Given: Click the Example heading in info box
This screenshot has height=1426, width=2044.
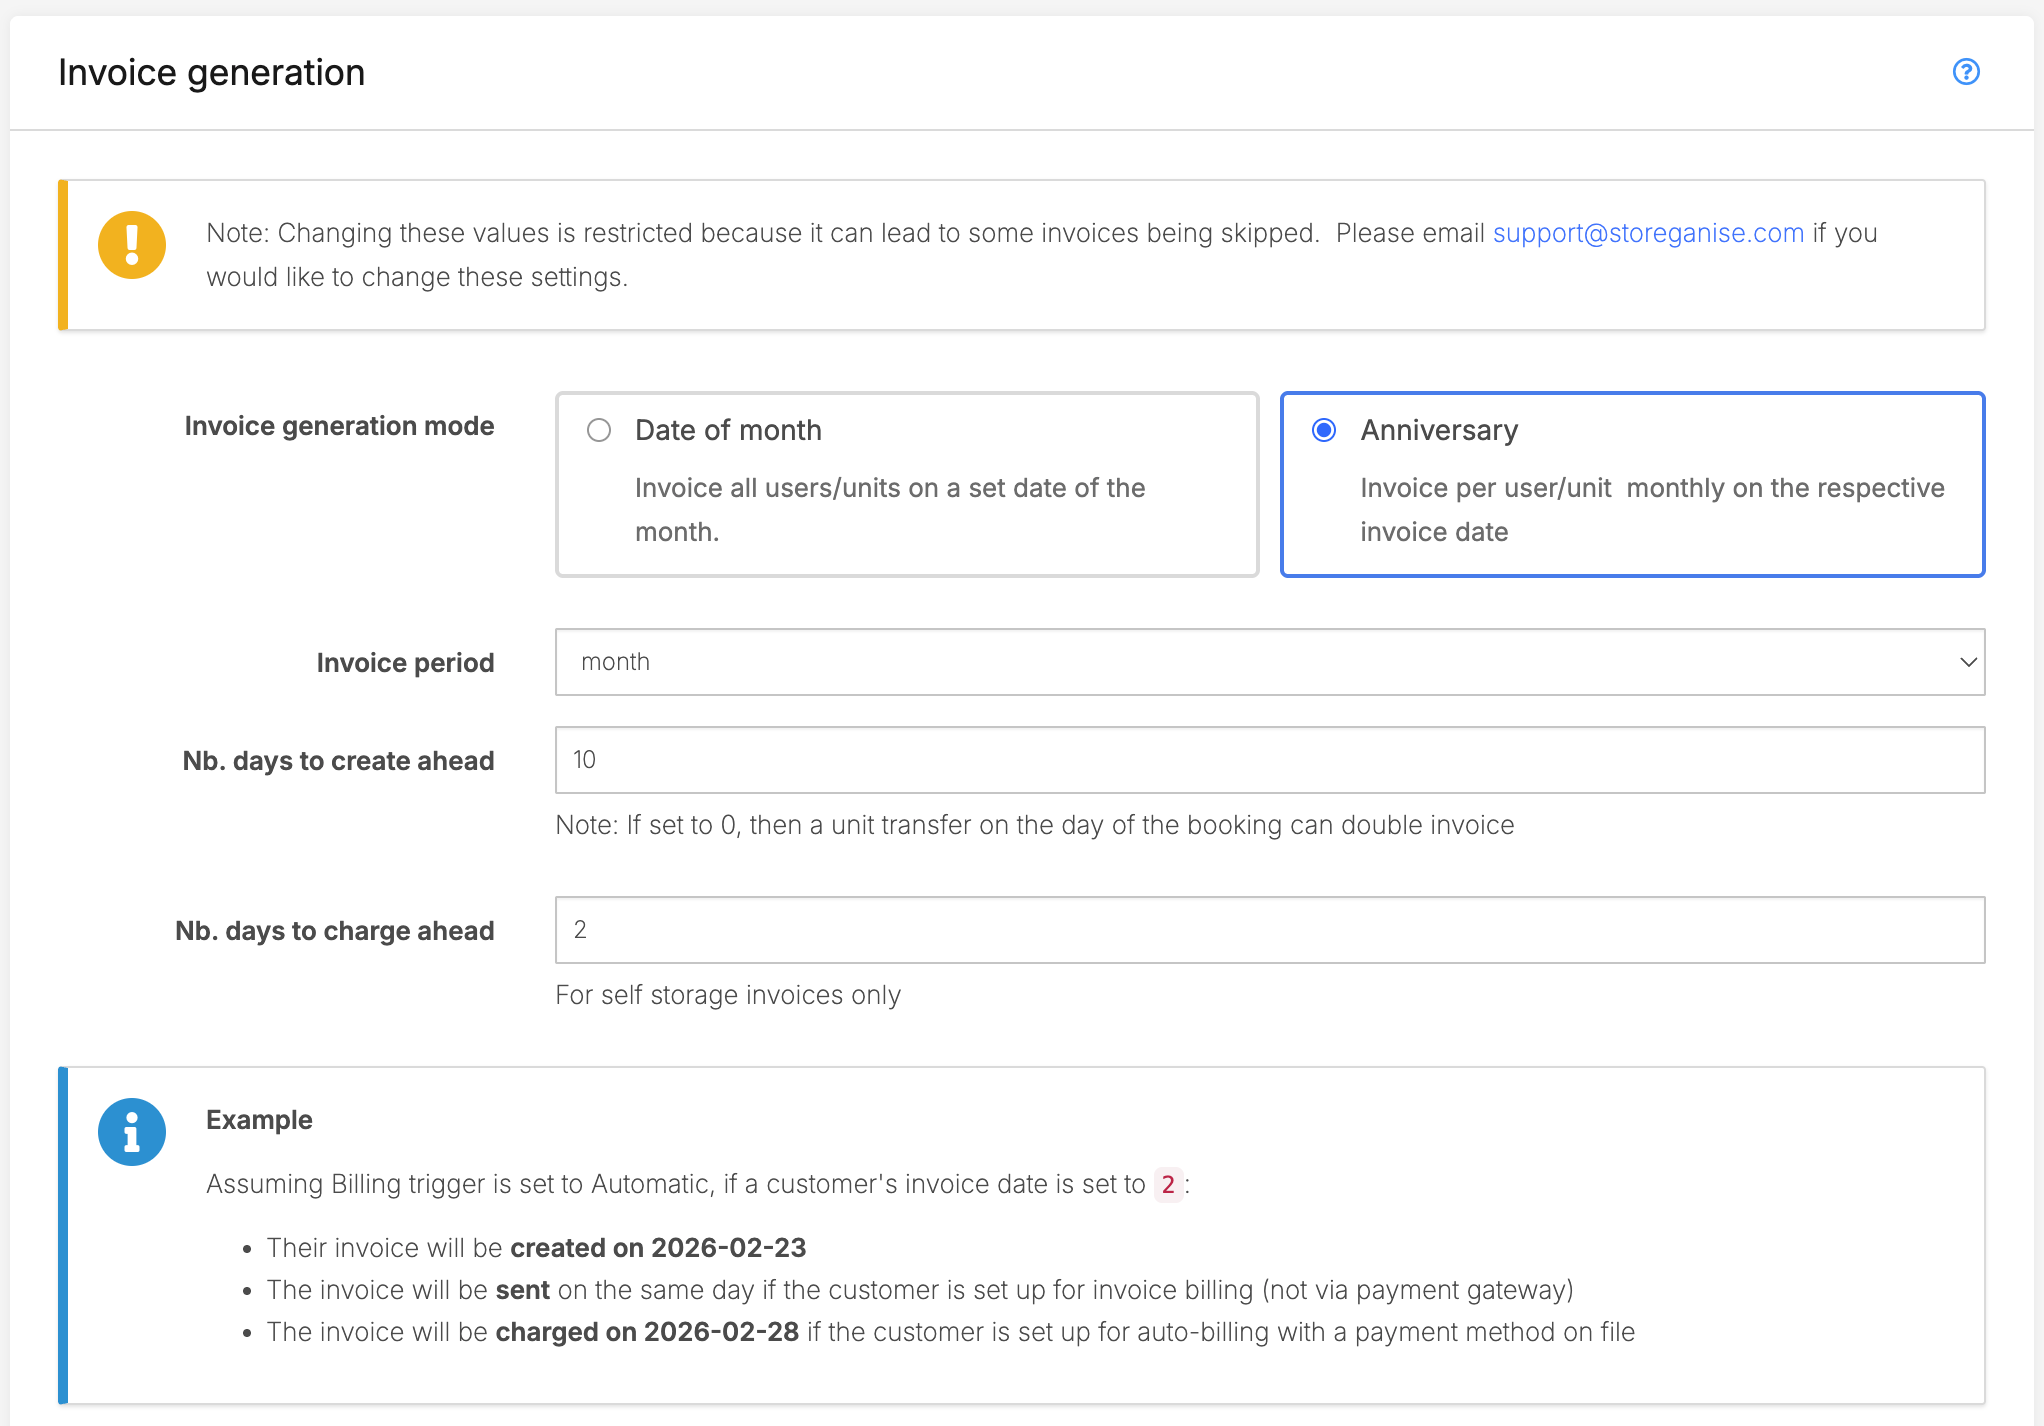Looking at the screenshot, I should point(259,1120).
